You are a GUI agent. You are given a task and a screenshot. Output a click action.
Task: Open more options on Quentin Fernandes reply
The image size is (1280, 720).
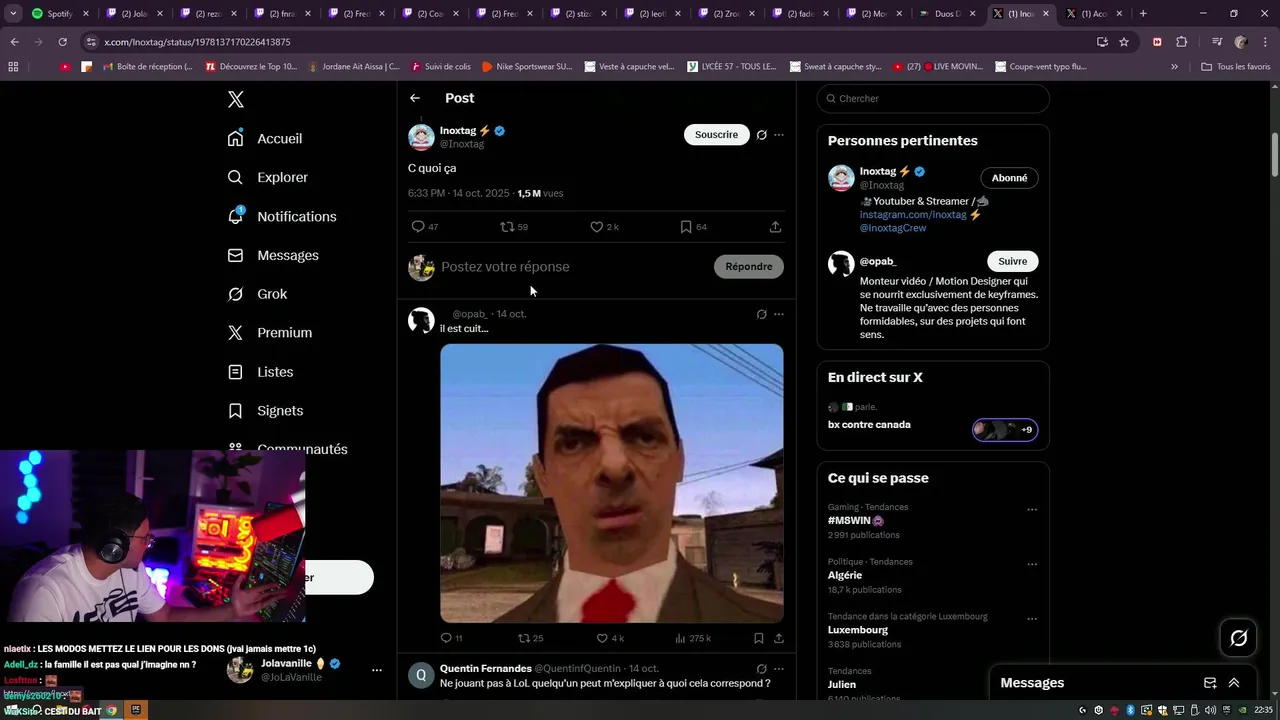779,668
